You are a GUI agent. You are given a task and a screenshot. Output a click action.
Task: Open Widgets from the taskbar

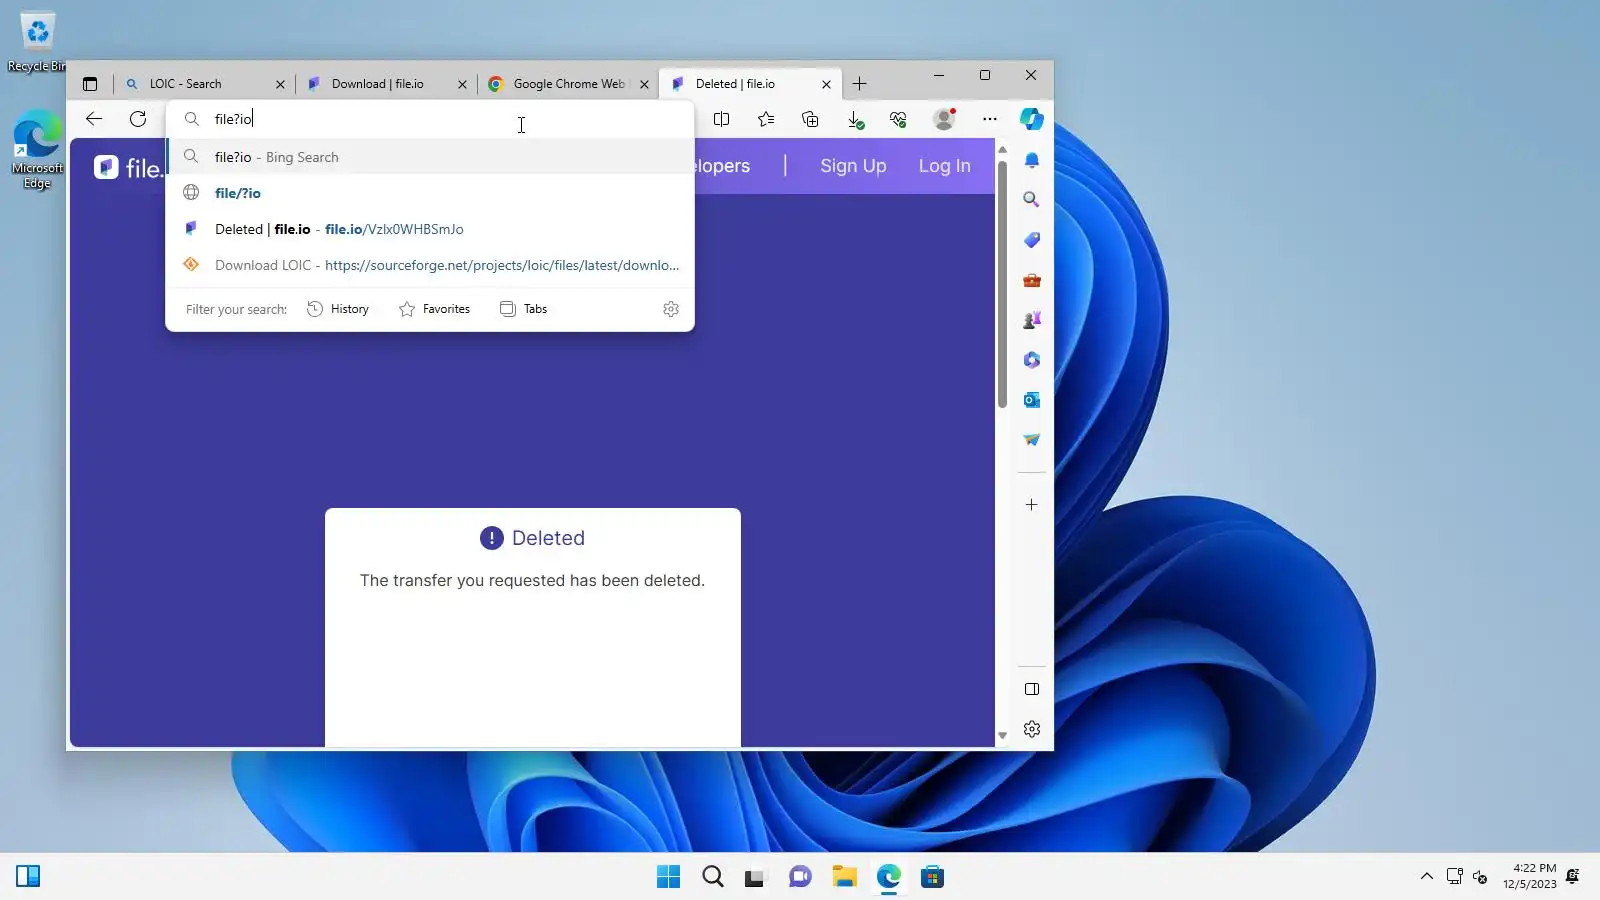(28, 877)
